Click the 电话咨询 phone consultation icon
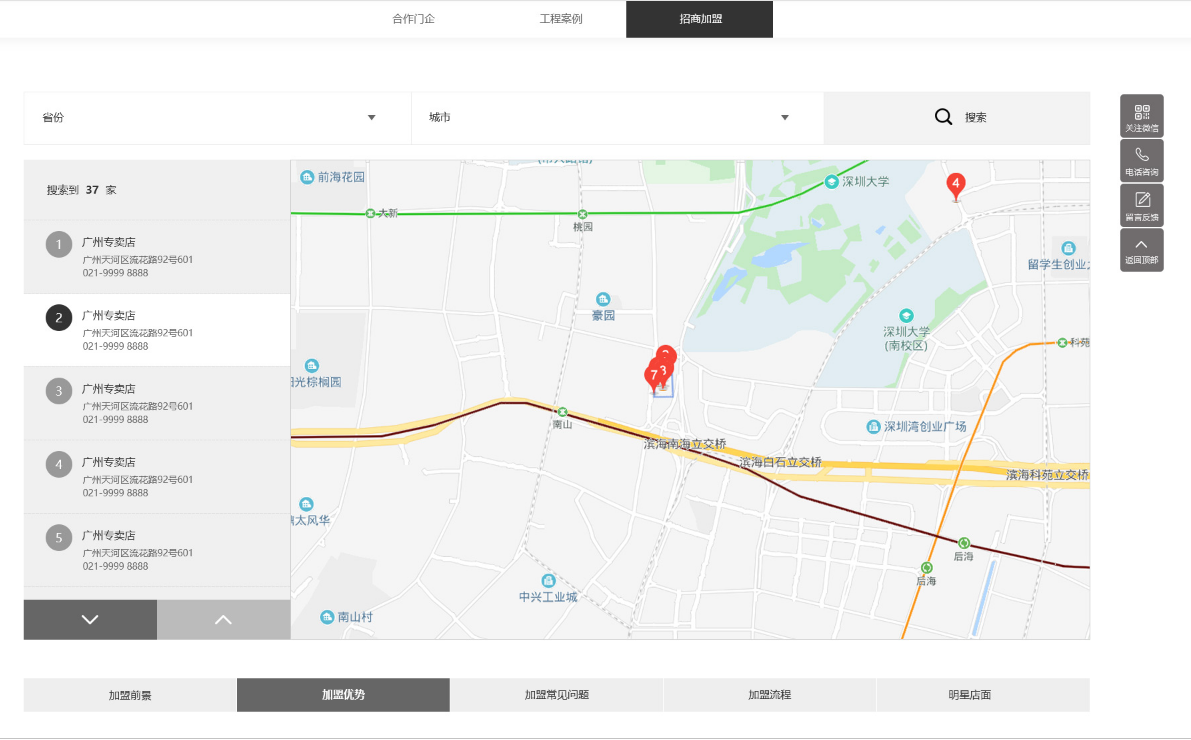This screenshot has width=1191, height=740. 1141,160
